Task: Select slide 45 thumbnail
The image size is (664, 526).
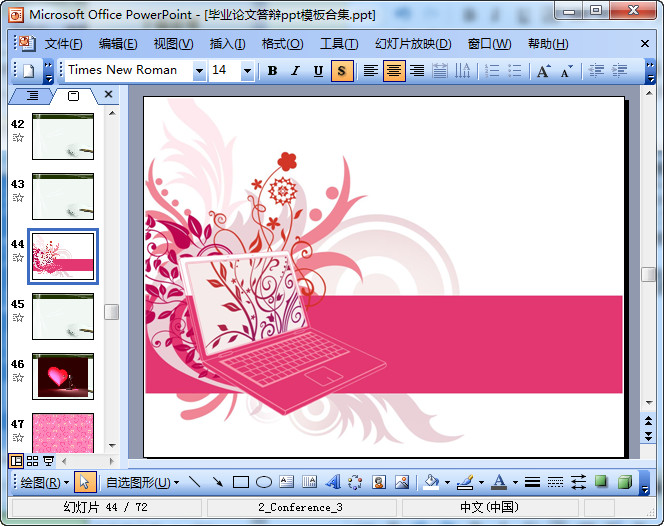Action: click(63, 316)
